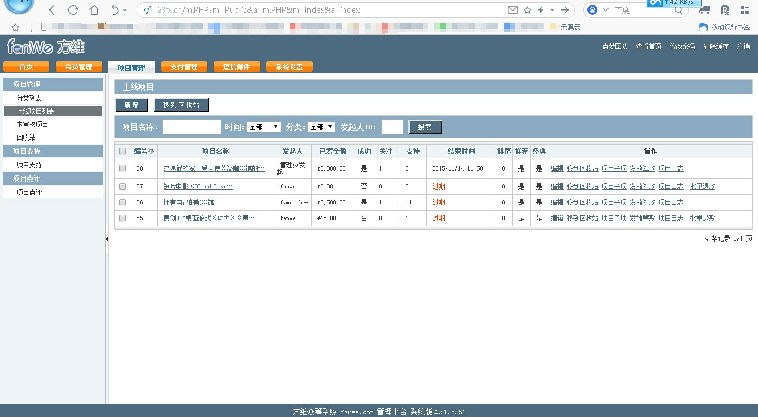Click the red status text in row 15

[x=438, y=218]
